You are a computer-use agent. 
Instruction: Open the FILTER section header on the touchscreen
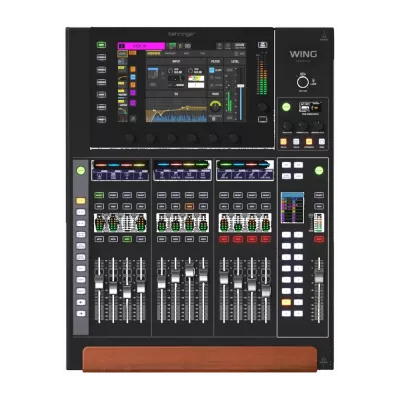[216, 62]
